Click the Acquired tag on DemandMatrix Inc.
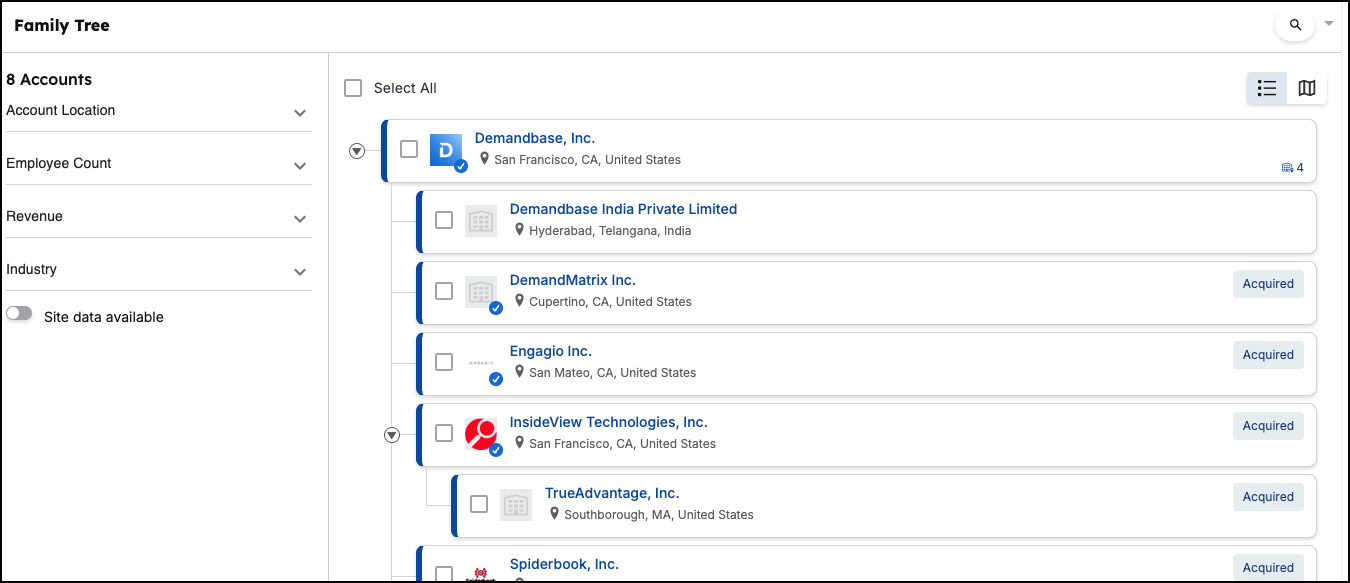Image resolution: width=1350 pixels, height=583 pixels. [1268, 284]
